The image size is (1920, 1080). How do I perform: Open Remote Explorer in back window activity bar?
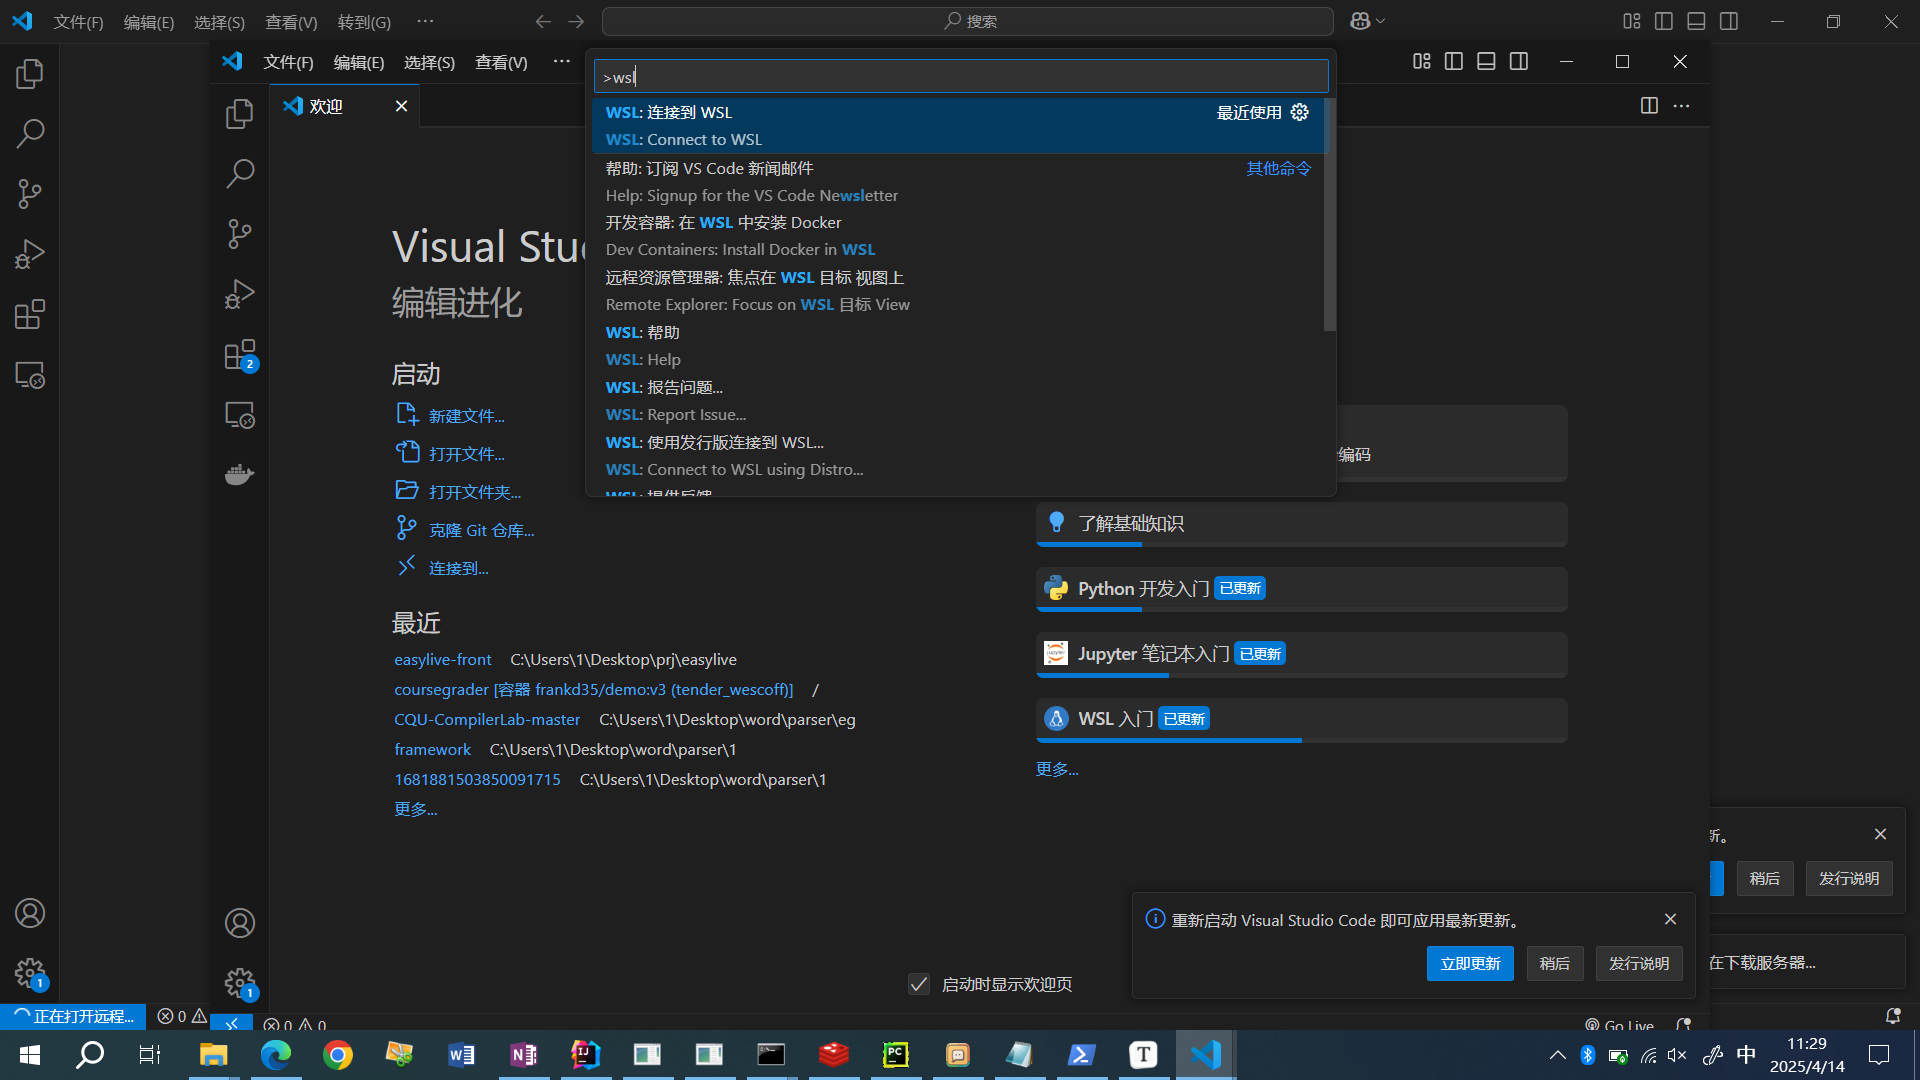pyautogui.click(x=30, y=375)
